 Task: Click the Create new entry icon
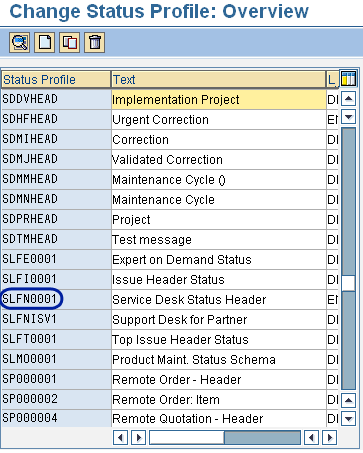pos(45,42)
